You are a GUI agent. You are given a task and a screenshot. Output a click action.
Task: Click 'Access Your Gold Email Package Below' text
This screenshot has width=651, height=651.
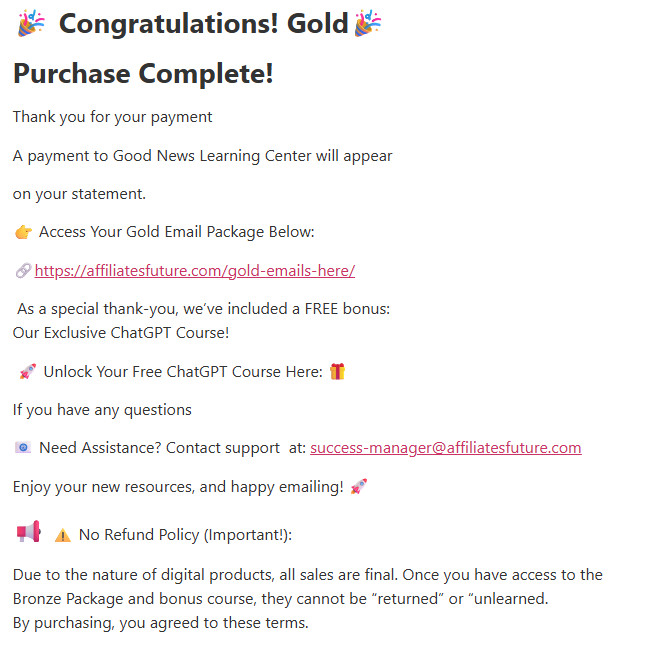(176, 233)
